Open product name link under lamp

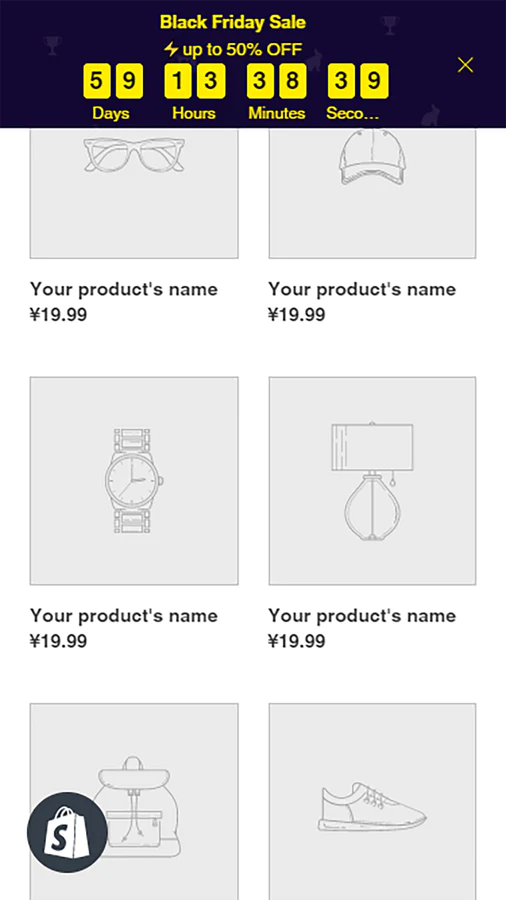pos(362,615)
